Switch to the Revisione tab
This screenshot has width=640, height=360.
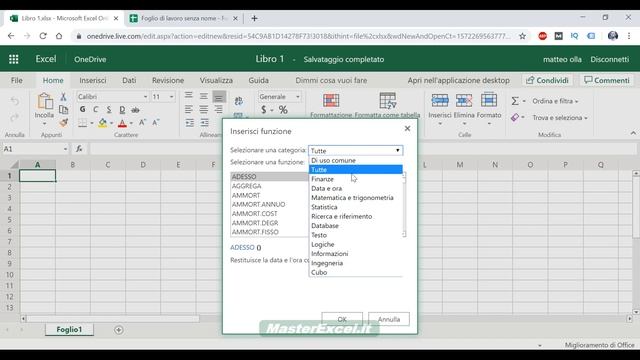(168, 80)
